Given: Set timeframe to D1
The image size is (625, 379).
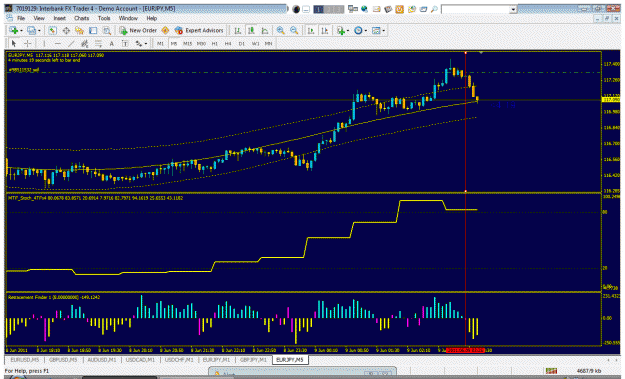Looking at the screenshot, I should click(x=242, y=43).
